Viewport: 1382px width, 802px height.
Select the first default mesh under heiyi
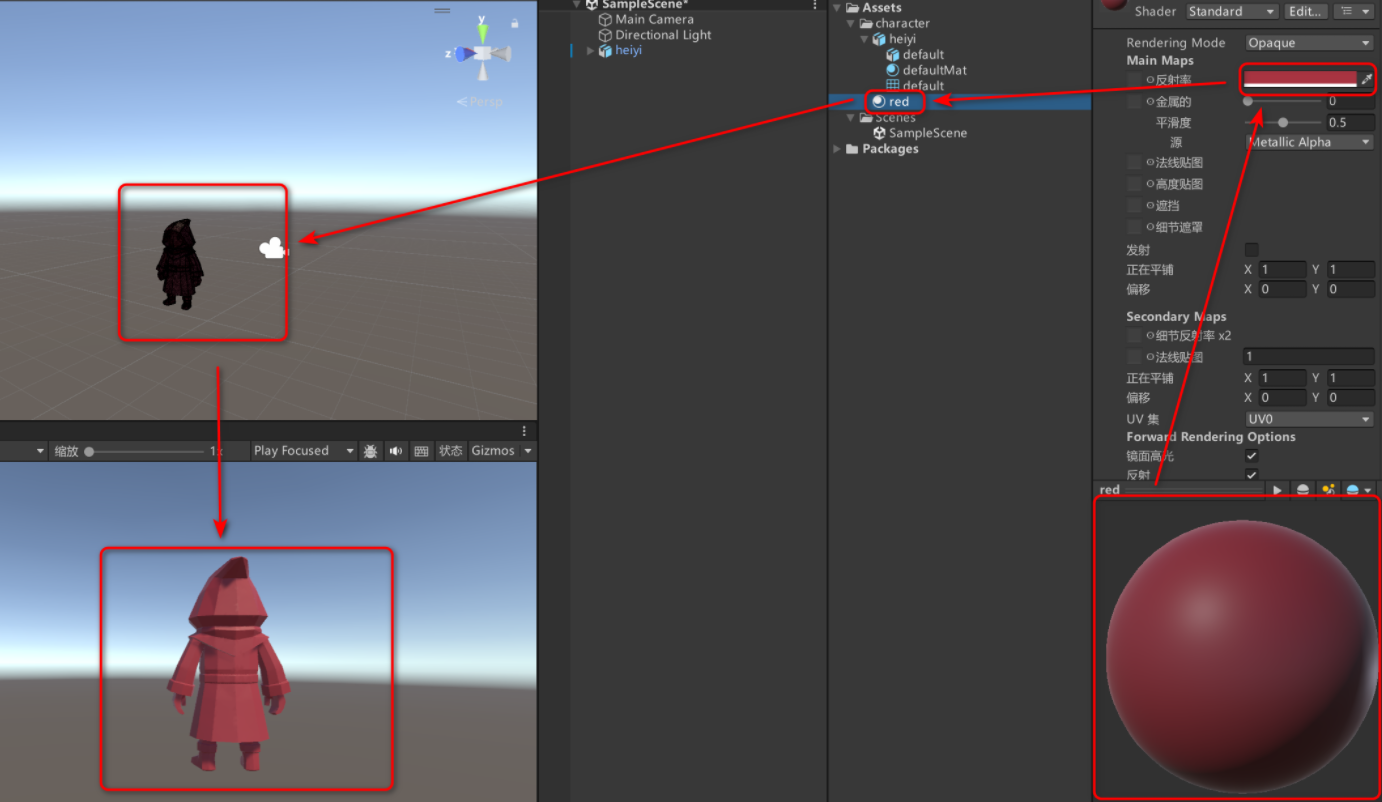pyautogui.click(x=923, y=55)
